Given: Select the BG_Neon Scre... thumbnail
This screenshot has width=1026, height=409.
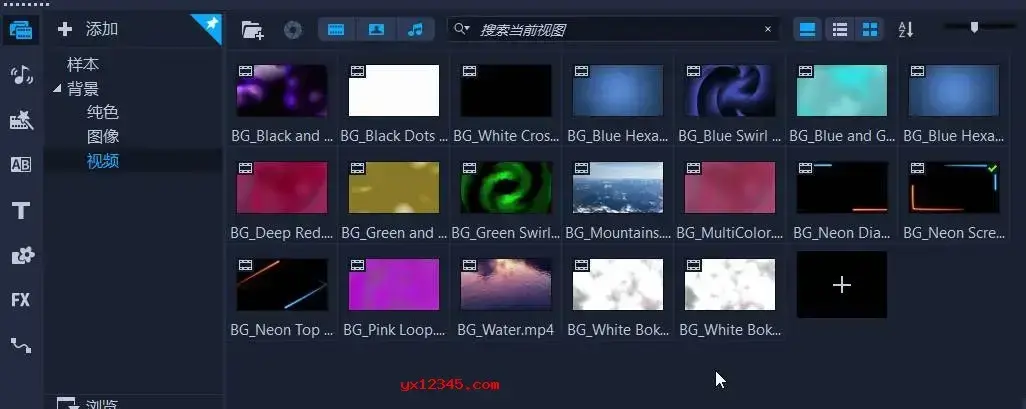Looking at the screenshot, I should (953, 187).
